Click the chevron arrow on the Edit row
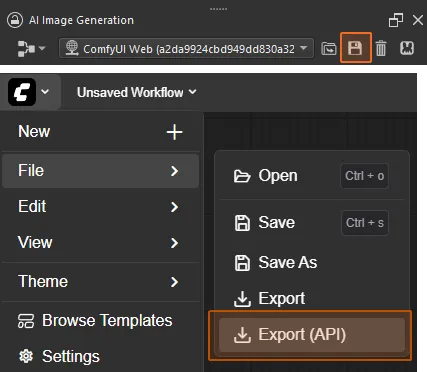This screenshot has height=372, width=427. tap(174, 207)
